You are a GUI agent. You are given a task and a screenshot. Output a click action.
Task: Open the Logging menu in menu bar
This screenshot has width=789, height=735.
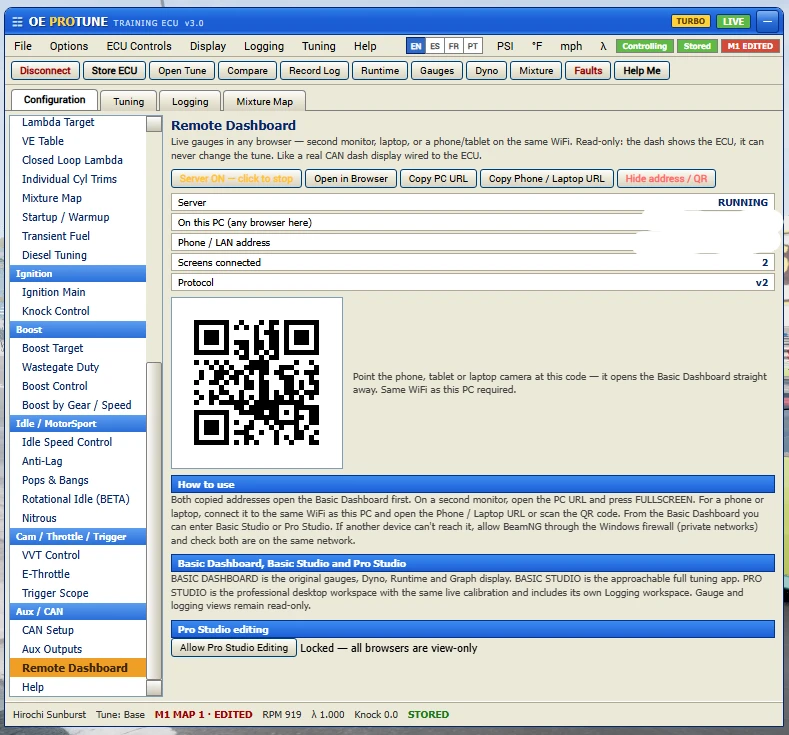tap(264, 46)
